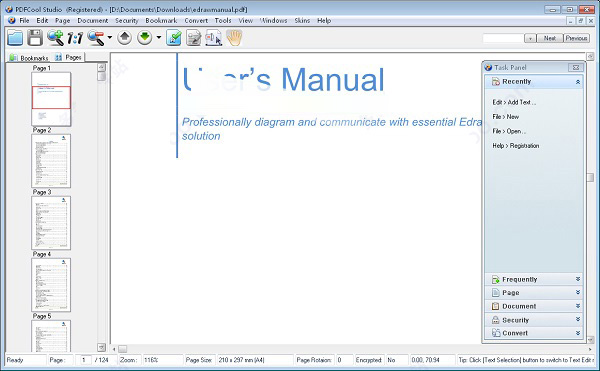600x371 pixels.
Task: Click the Open file folder icon
Action: pos(15,37)
